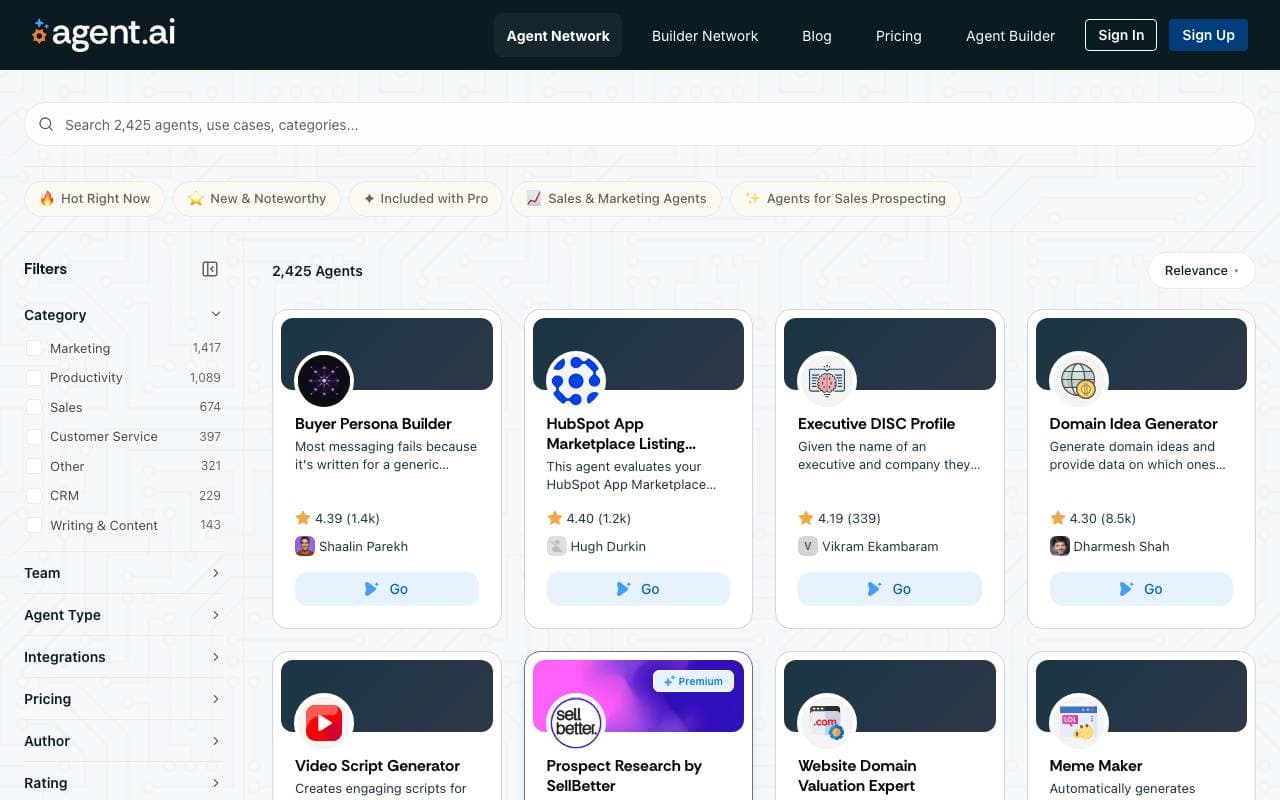1280x800 pixels.
Task: Select the Agents for Sales Prospecting chip
Action: [845, 198]
